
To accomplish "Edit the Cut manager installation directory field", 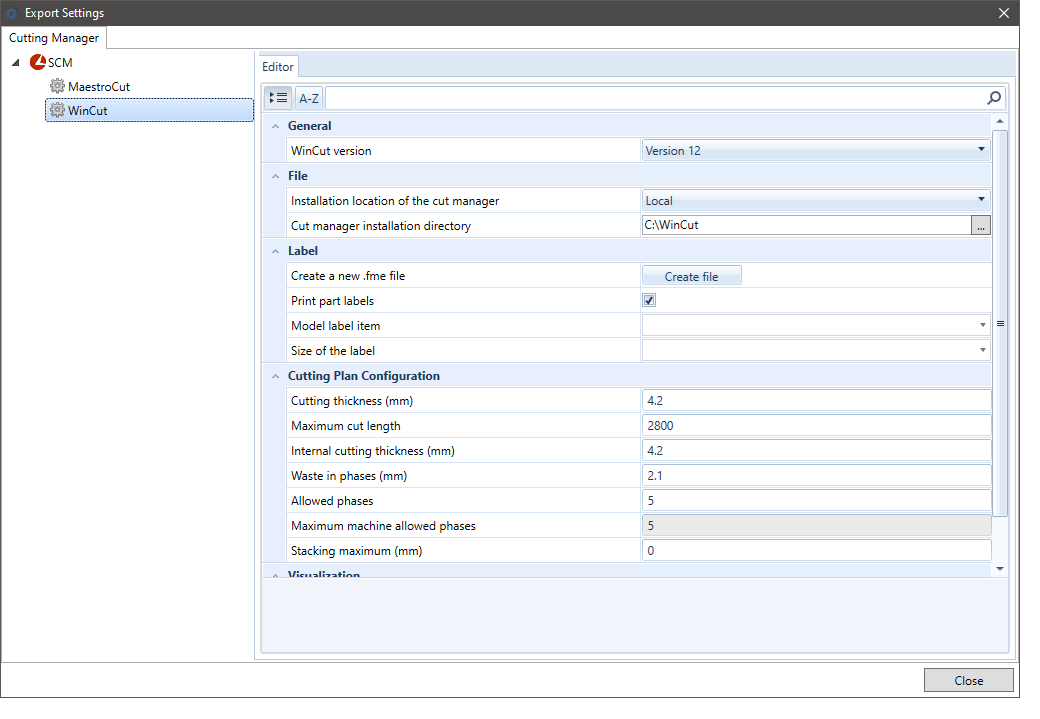I will (x=807, y=225).
